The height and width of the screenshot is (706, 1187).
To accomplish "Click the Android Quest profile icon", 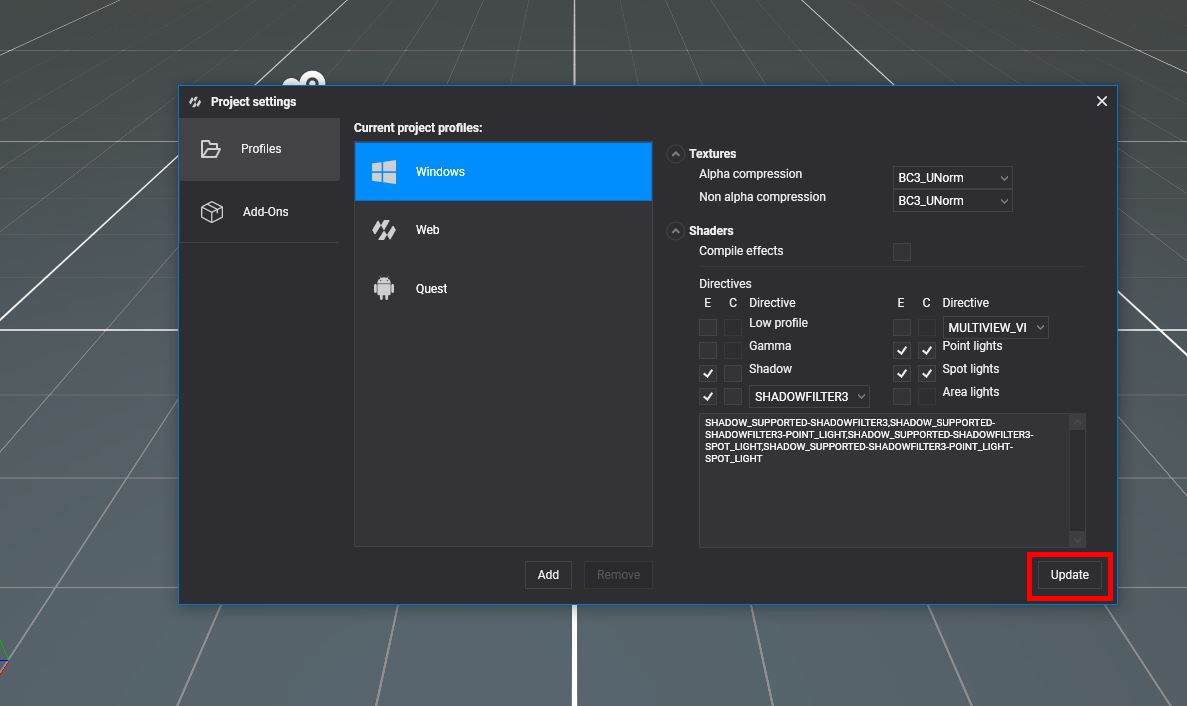I will [x=384, y=289].
